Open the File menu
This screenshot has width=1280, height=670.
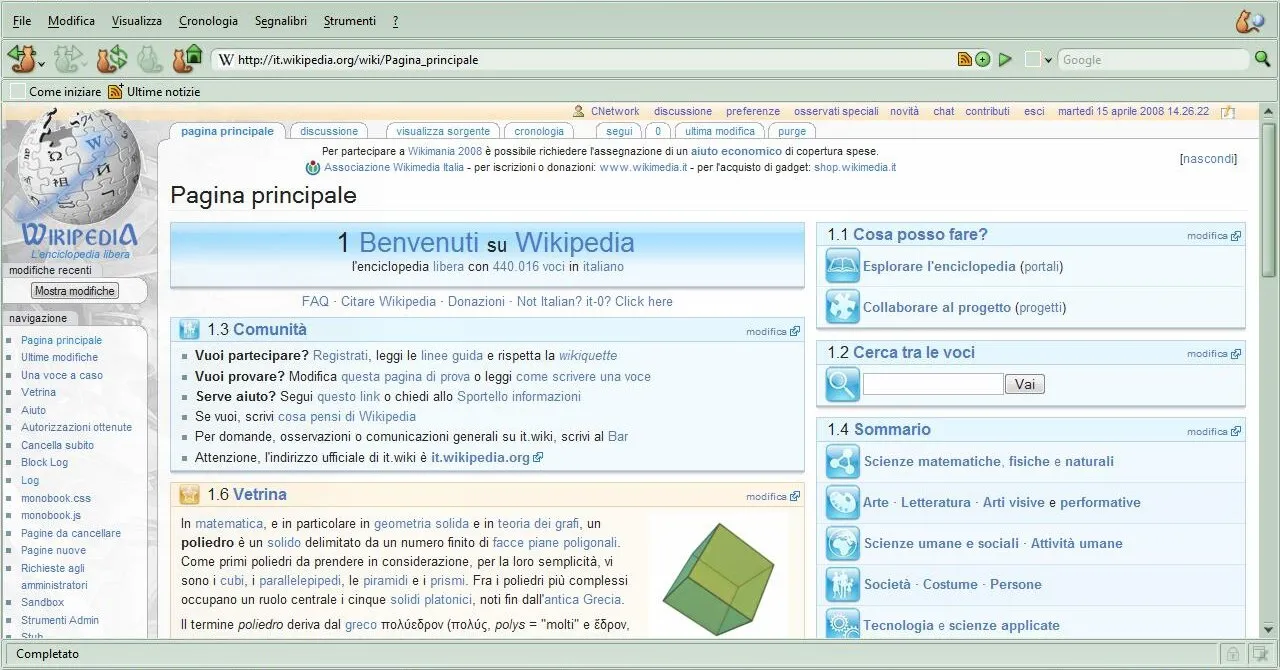(x=21, y=20)
